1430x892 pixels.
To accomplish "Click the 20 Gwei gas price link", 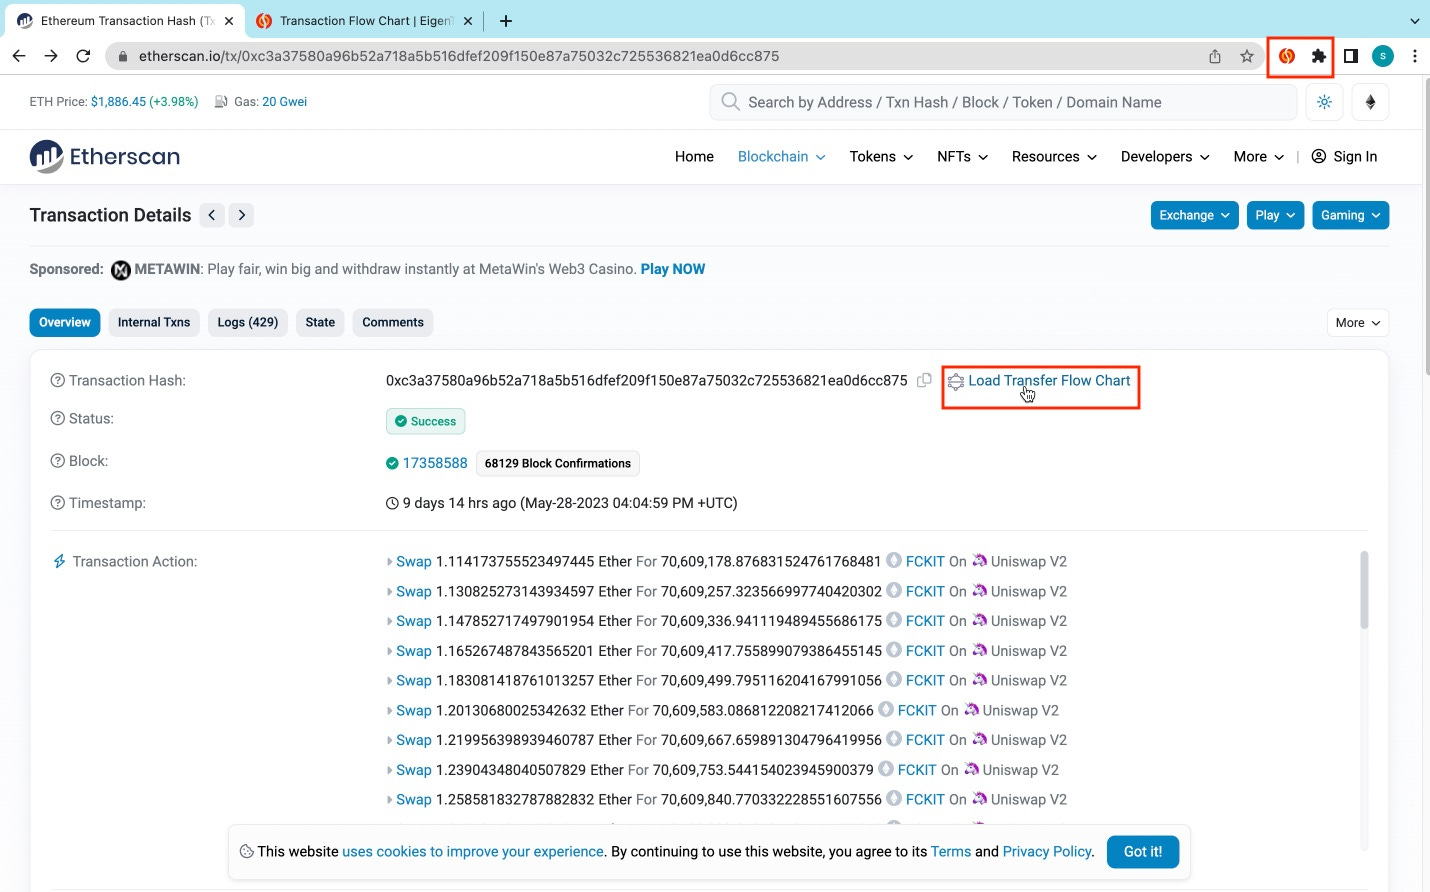I will 285,102.
